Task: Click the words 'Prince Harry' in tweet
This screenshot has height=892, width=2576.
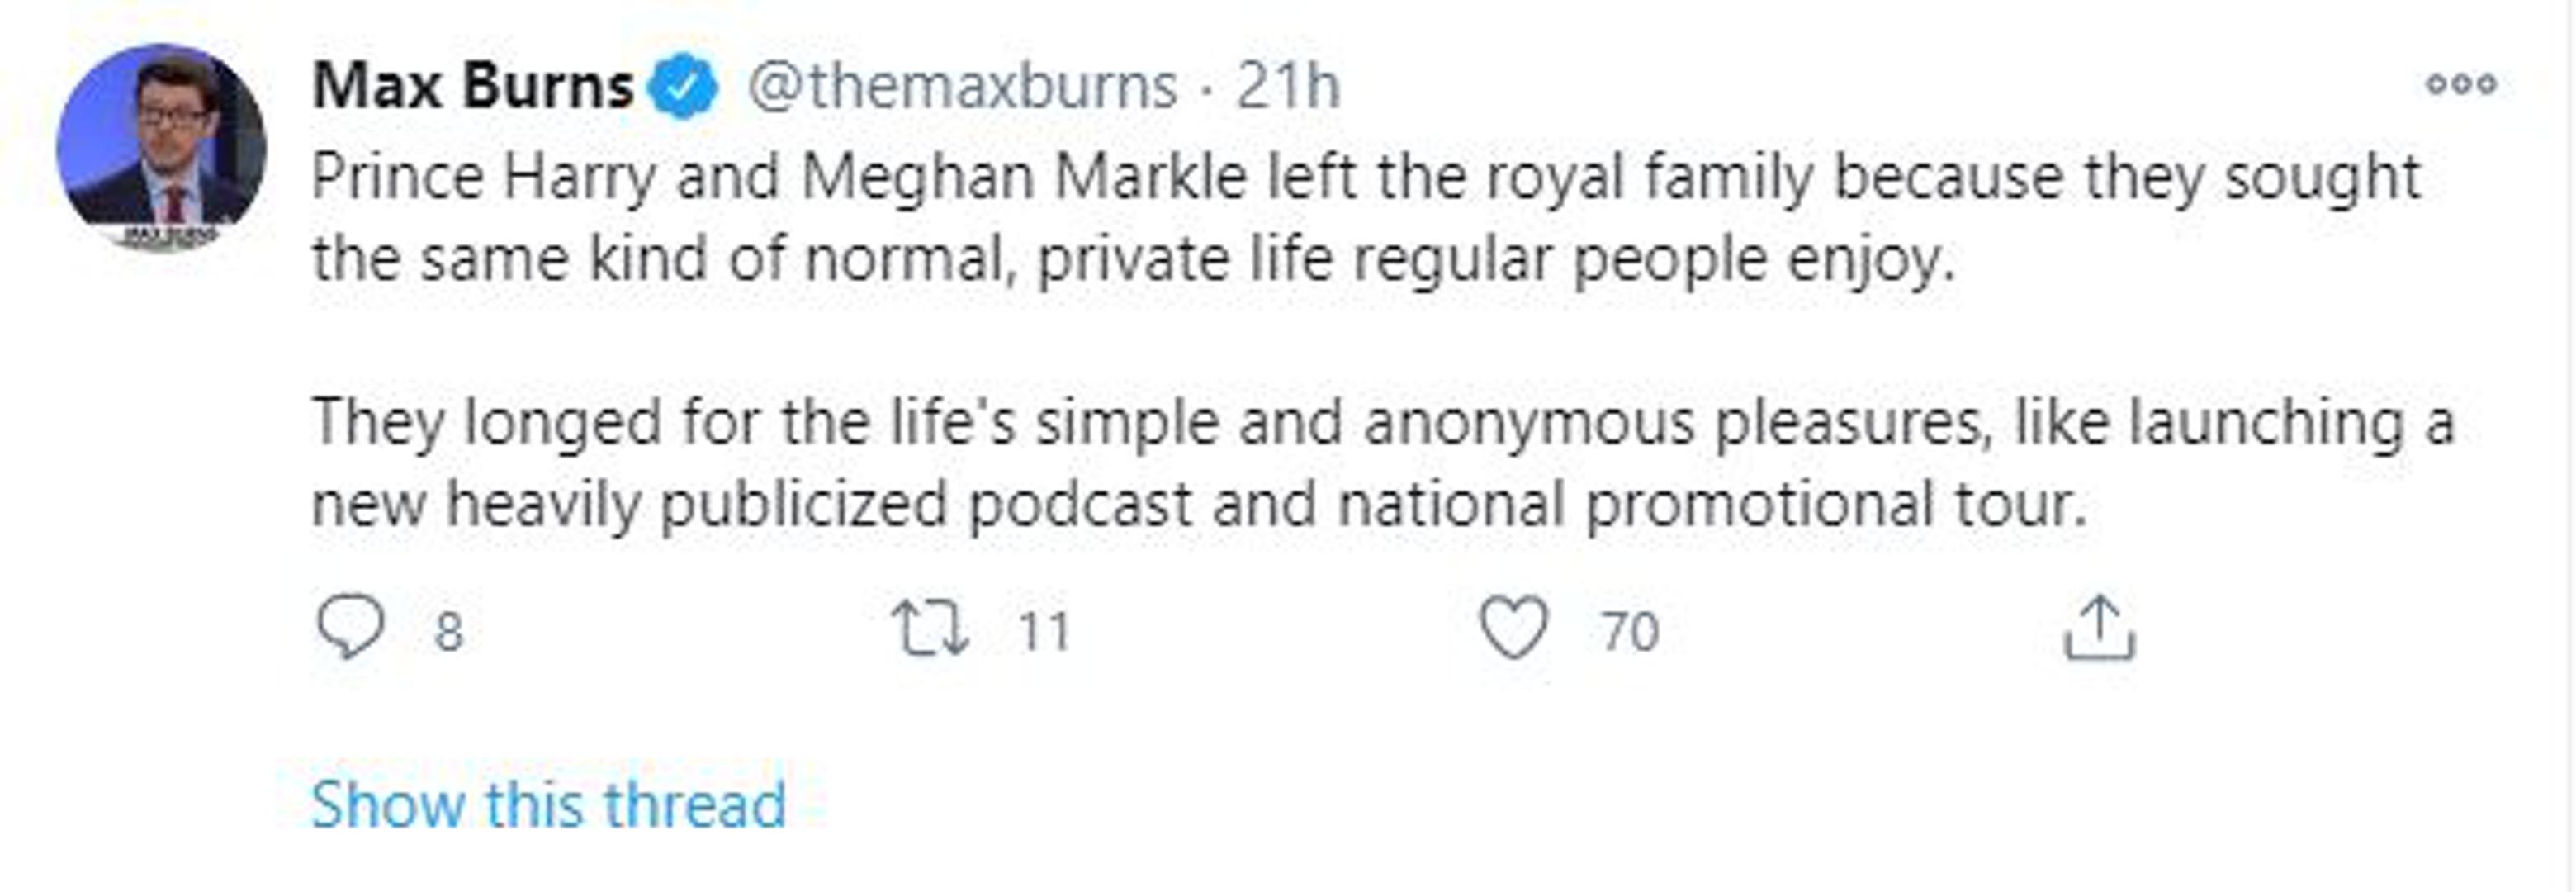Action: tap(484, 178)
